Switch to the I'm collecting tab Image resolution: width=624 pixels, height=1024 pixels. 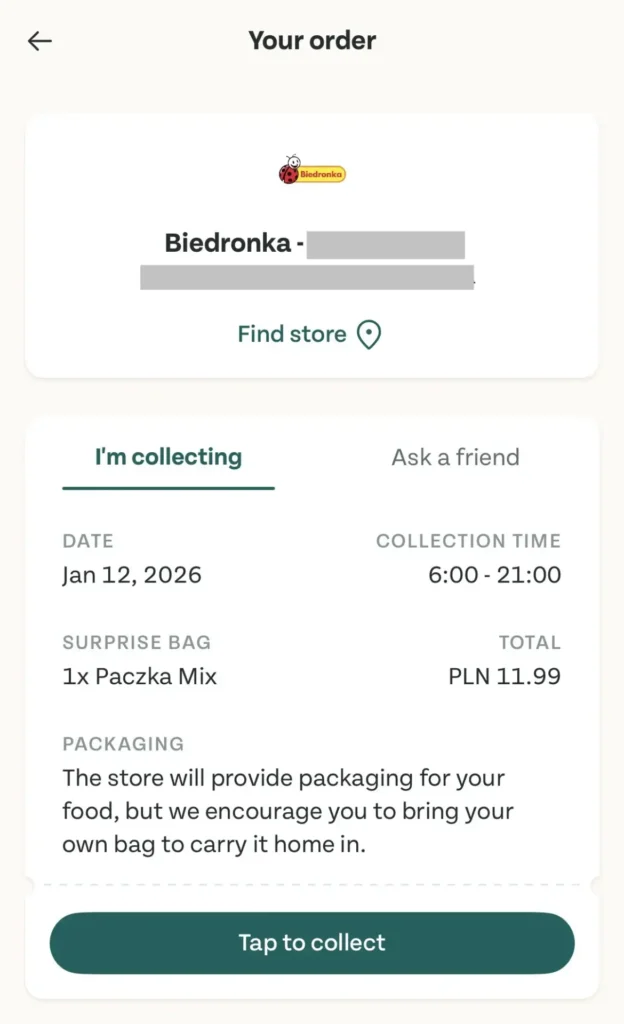click(x=168, y=457)
